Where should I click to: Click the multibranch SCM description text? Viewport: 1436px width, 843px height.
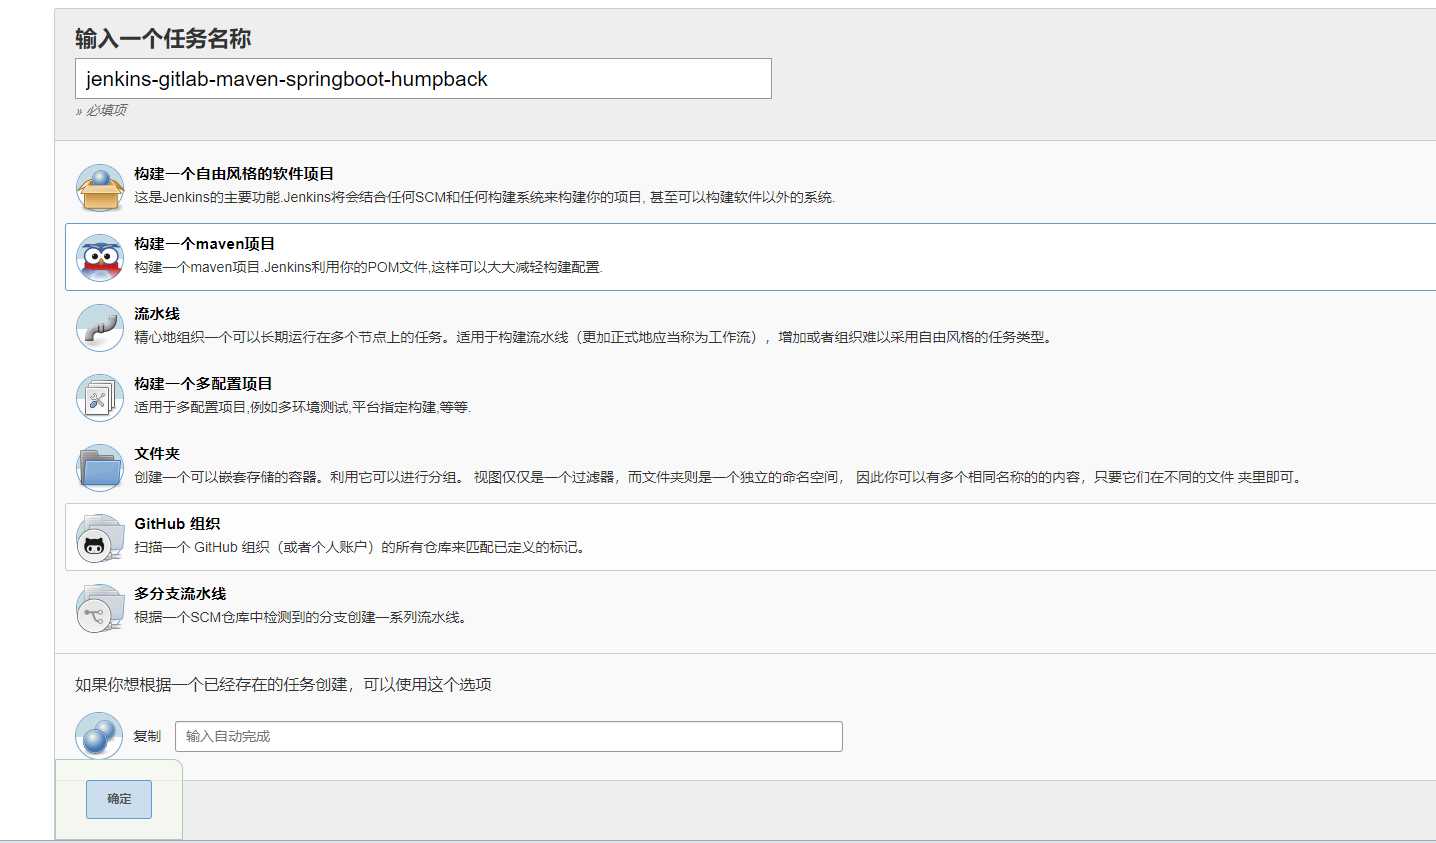click(x=301, y=617)
